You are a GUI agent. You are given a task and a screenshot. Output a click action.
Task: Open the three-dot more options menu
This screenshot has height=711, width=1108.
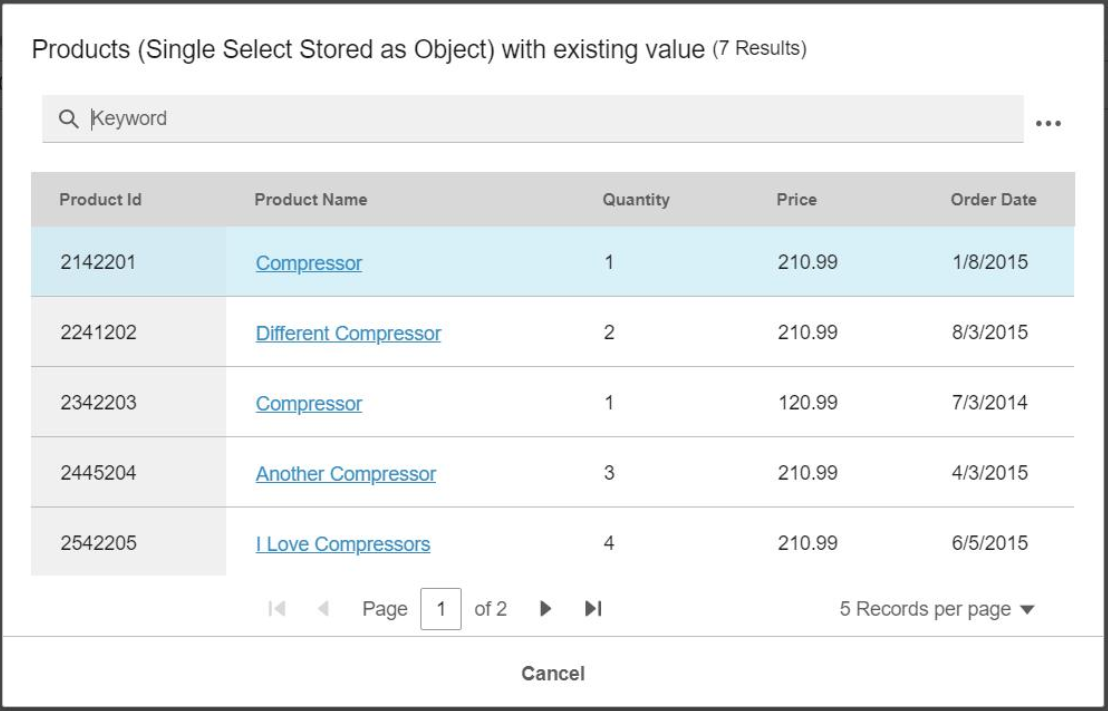tap(1048, 124)
